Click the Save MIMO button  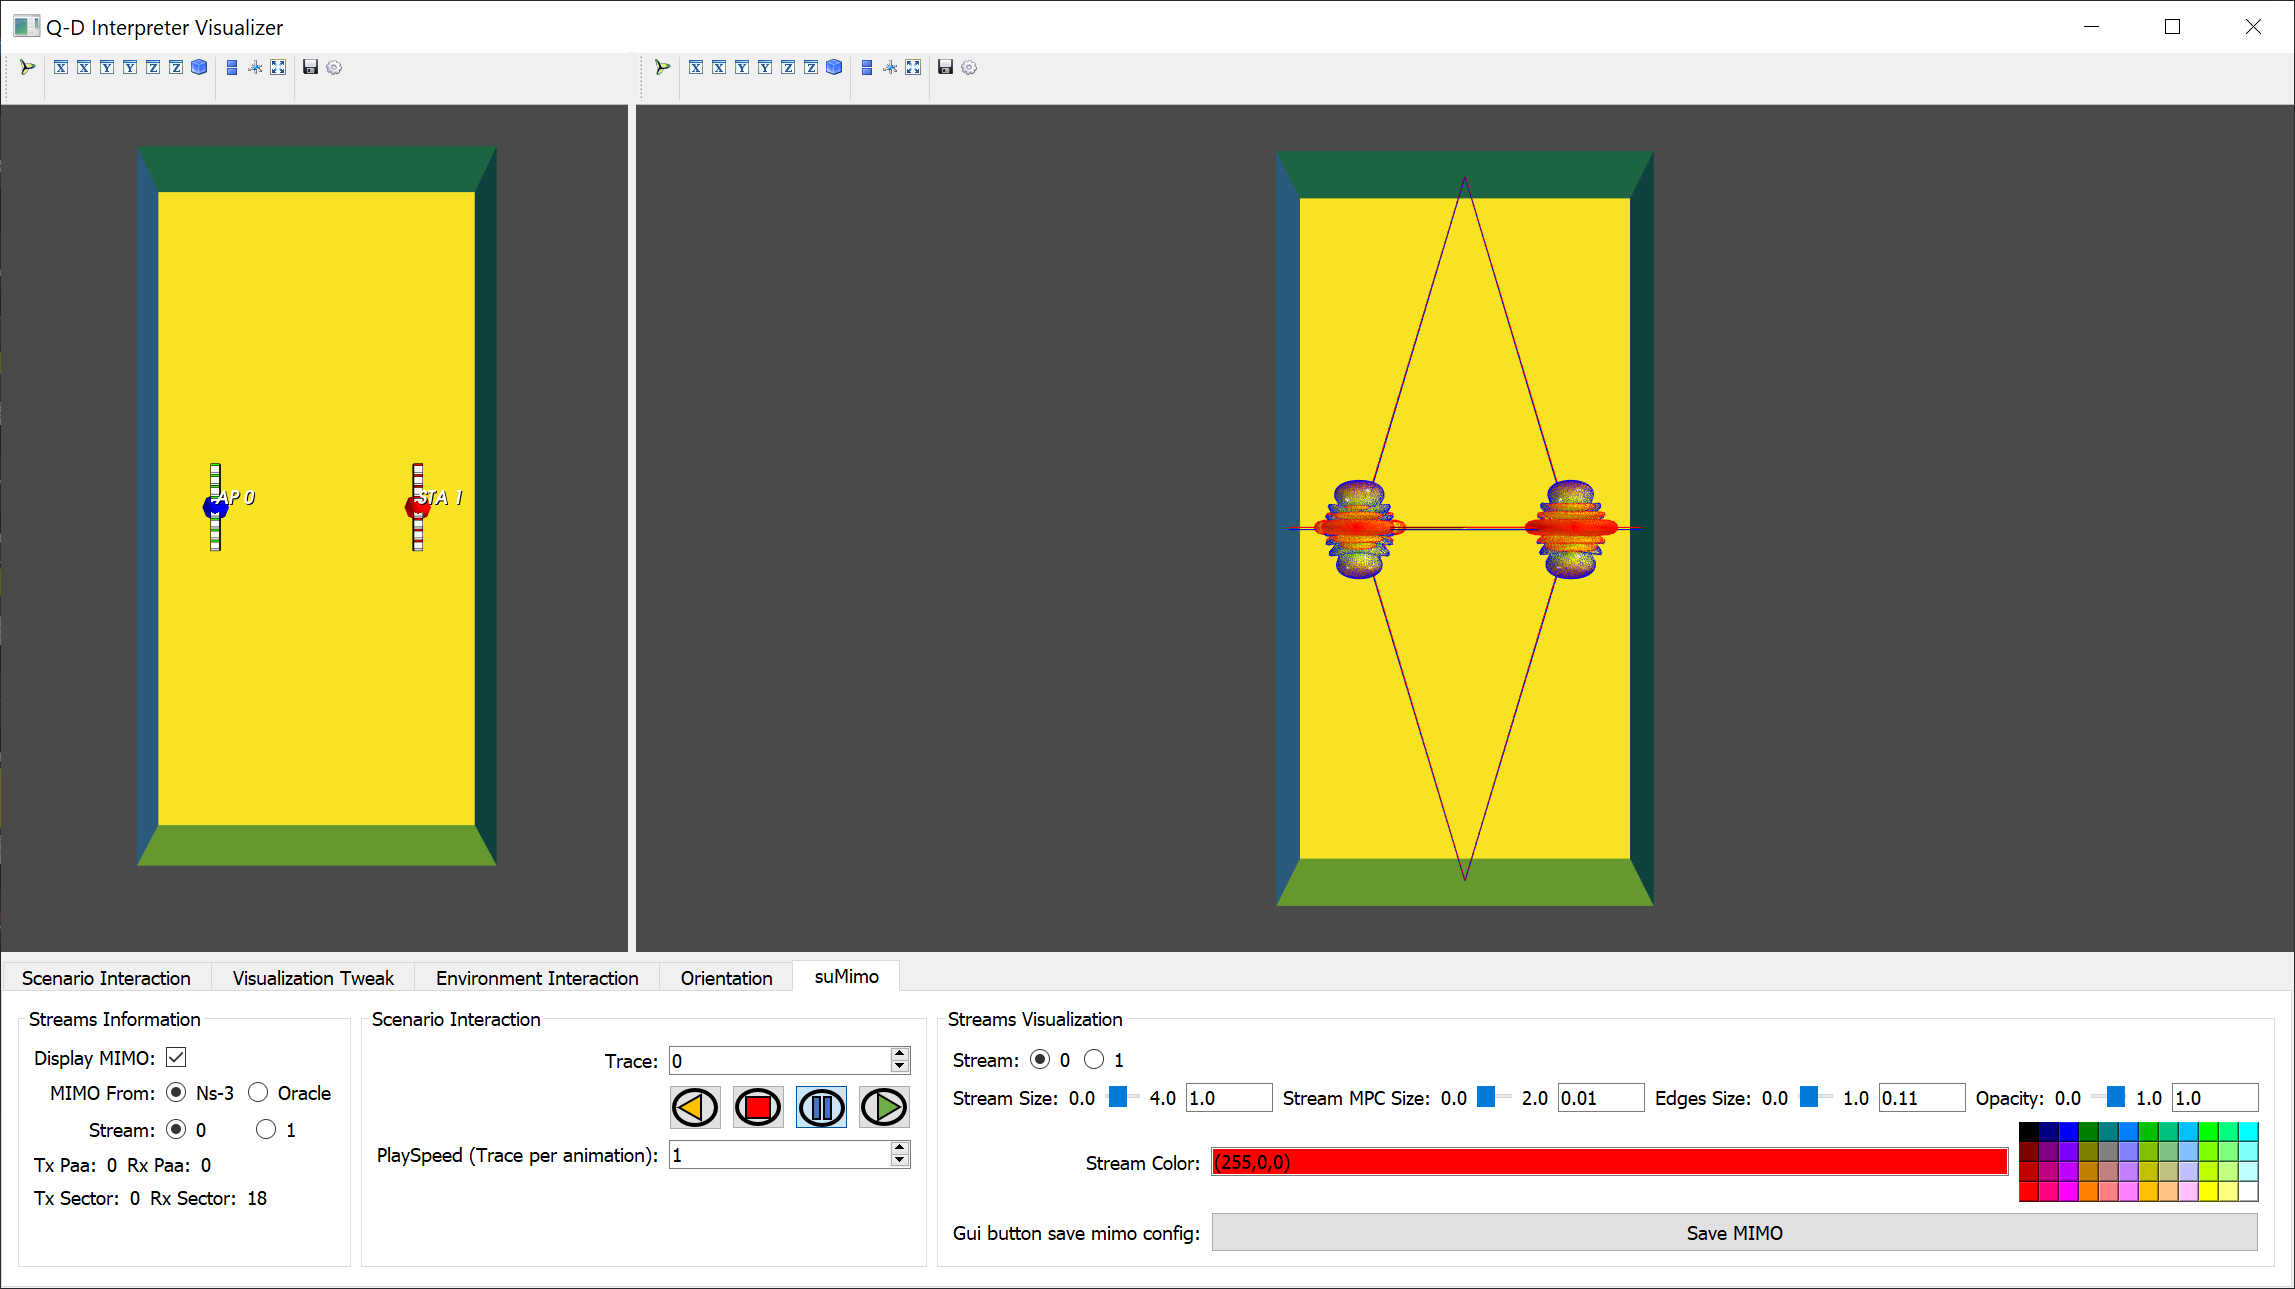tap(1734, 1232)
